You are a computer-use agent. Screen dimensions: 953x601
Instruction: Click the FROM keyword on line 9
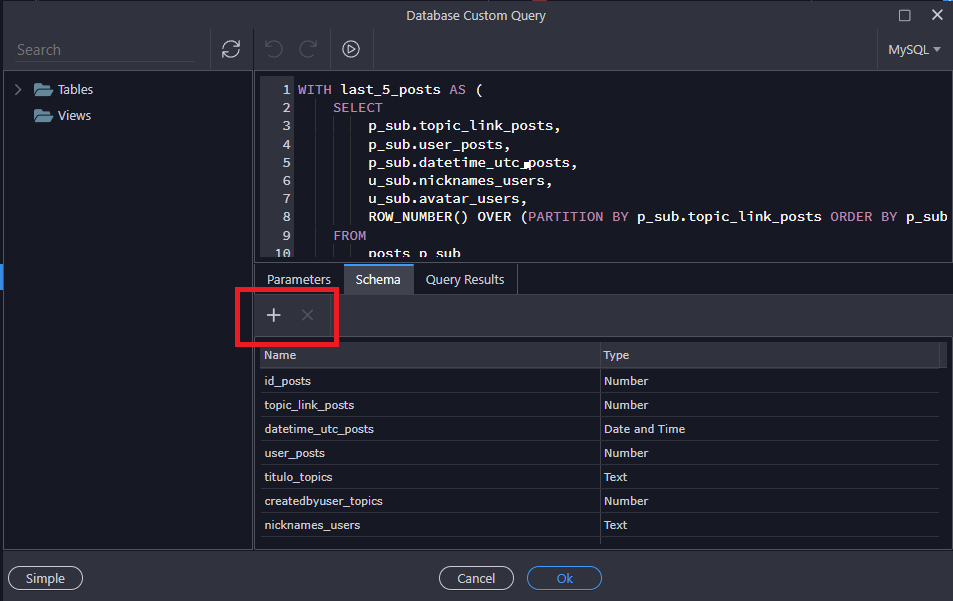[349, 235]
